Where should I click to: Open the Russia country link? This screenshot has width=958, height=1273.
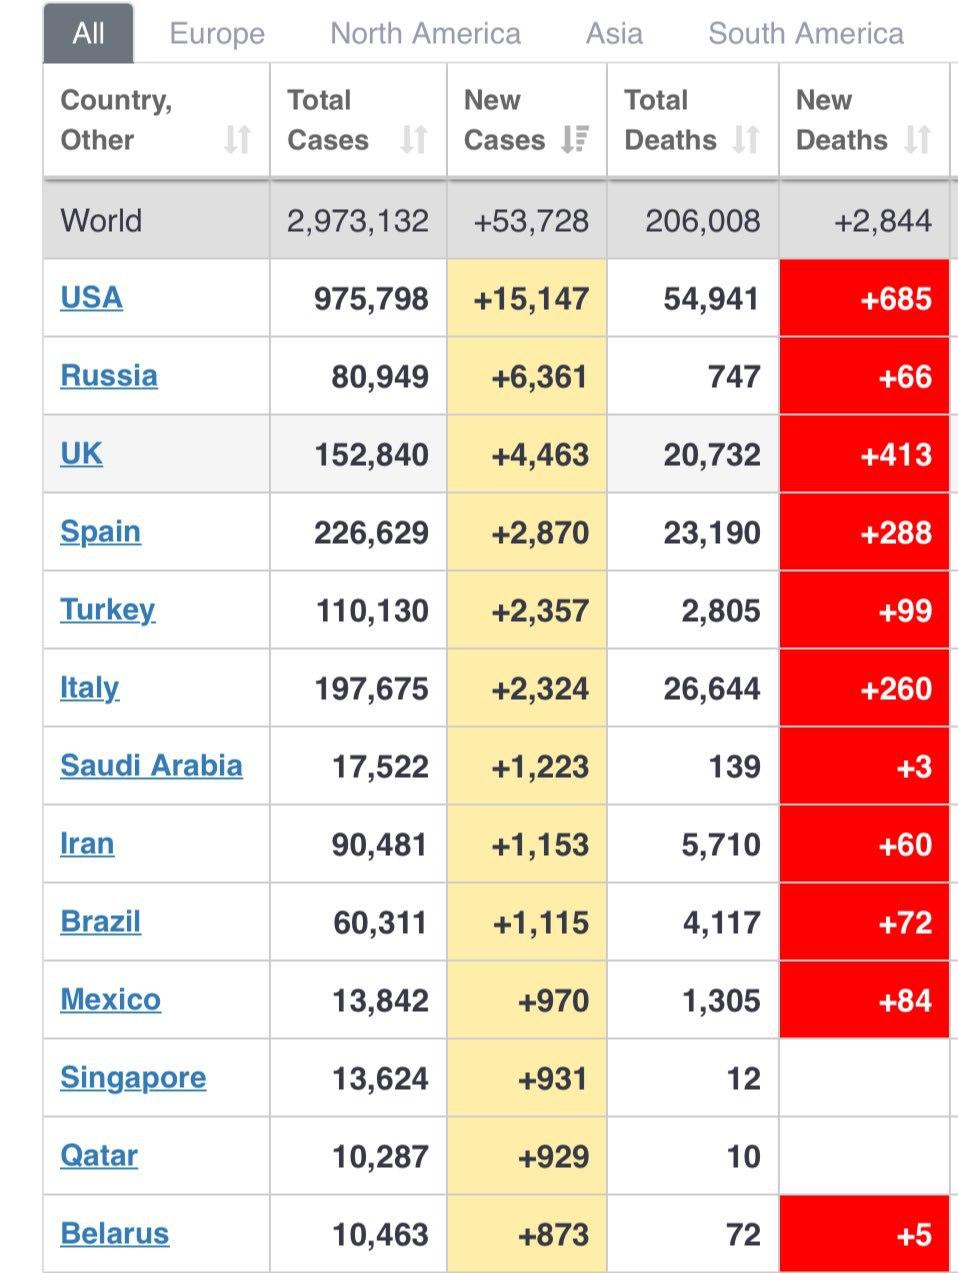point(108,376)
